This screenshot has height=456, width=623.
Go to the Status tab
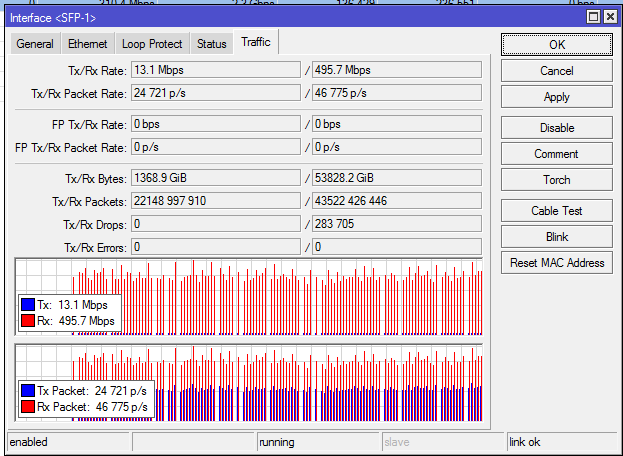(x=211, y=44)
